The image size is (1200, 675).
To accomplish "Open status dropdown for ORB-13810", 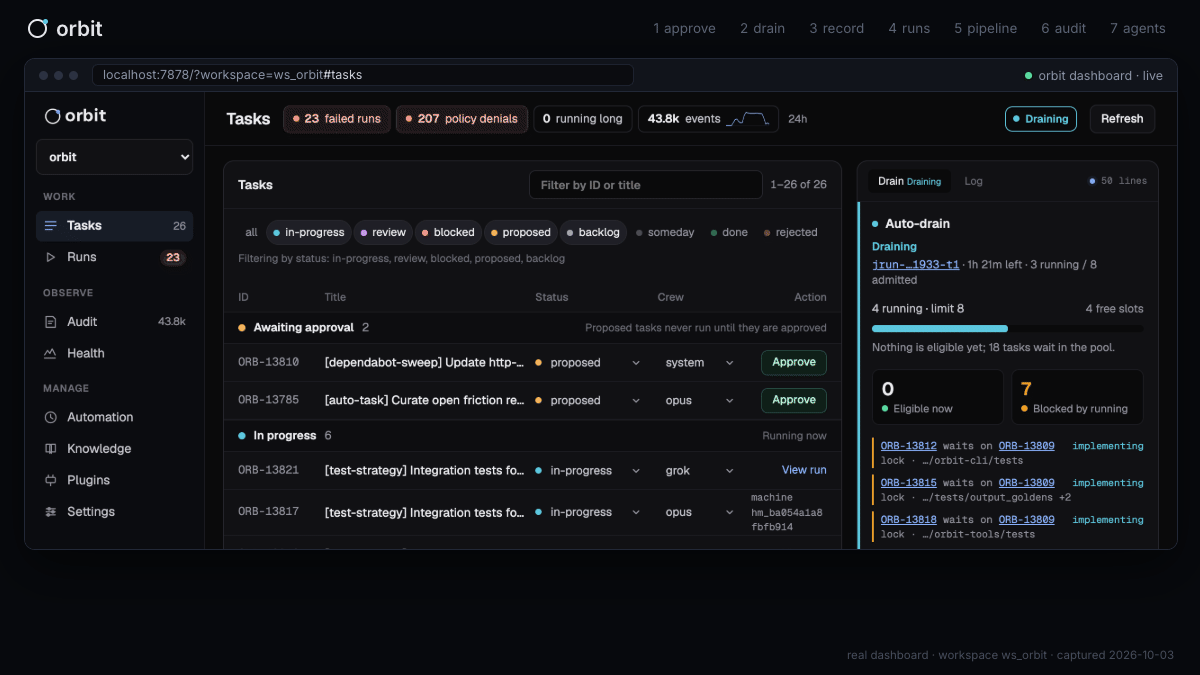I will 588,363.
